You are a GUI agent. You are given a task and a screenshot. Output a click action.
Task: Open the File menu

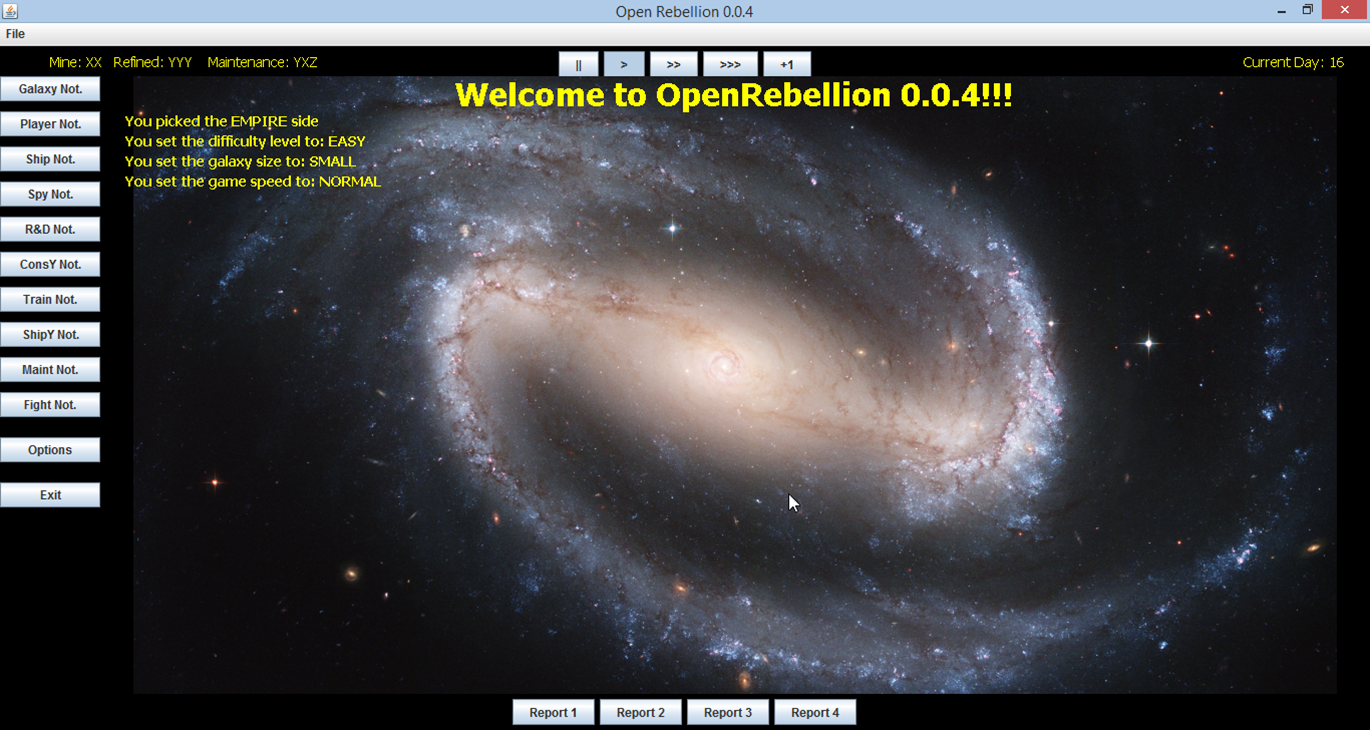pyautogui.click(x=15, y=34)
